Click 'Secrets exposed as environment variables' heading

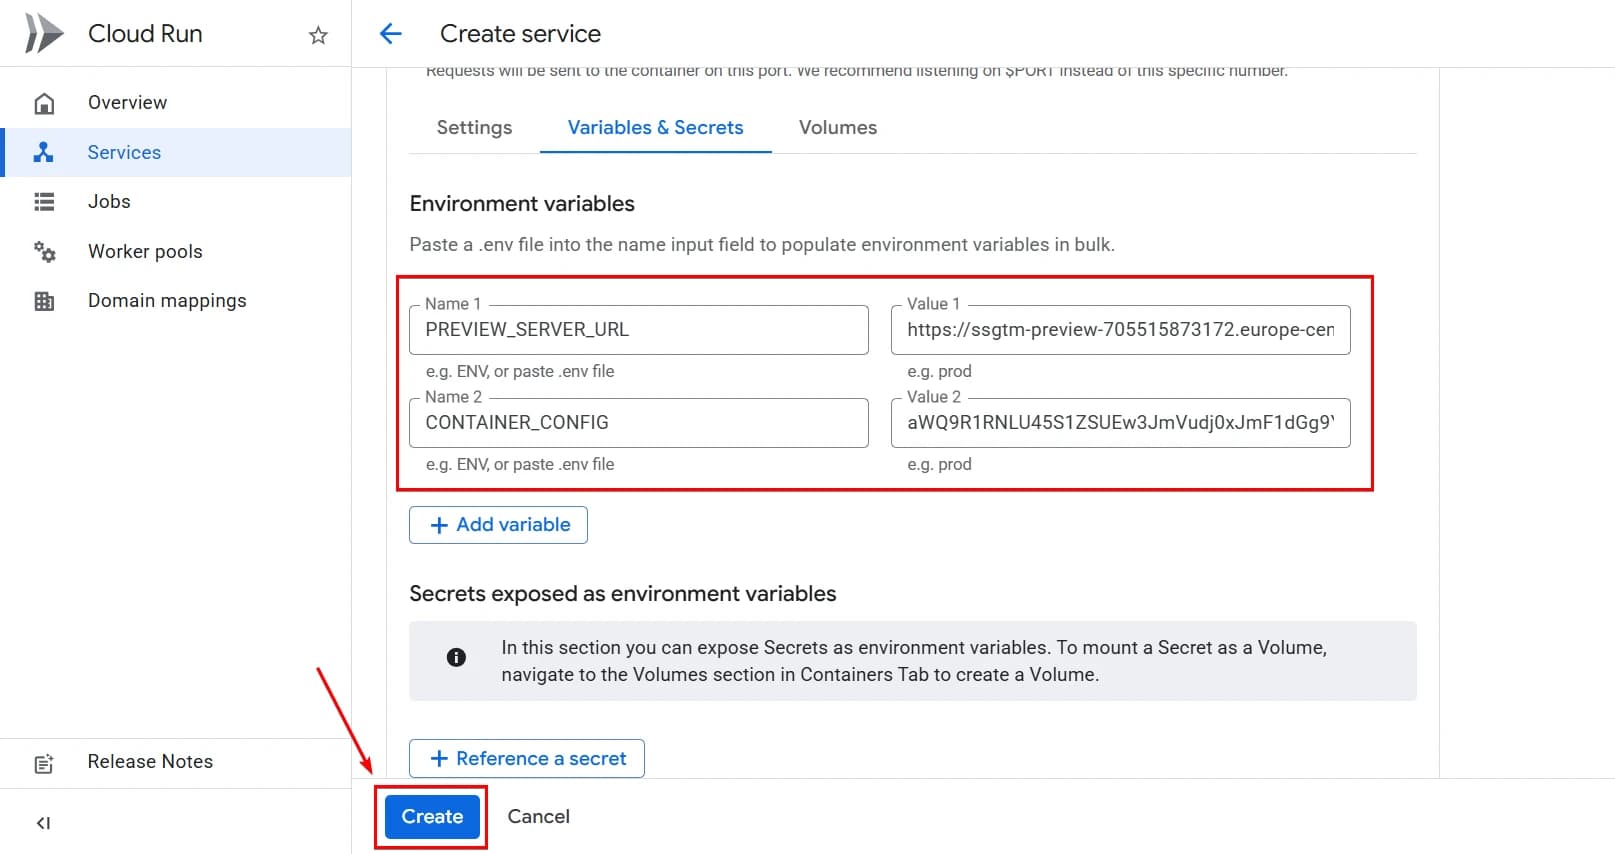[x=623, y=594]
